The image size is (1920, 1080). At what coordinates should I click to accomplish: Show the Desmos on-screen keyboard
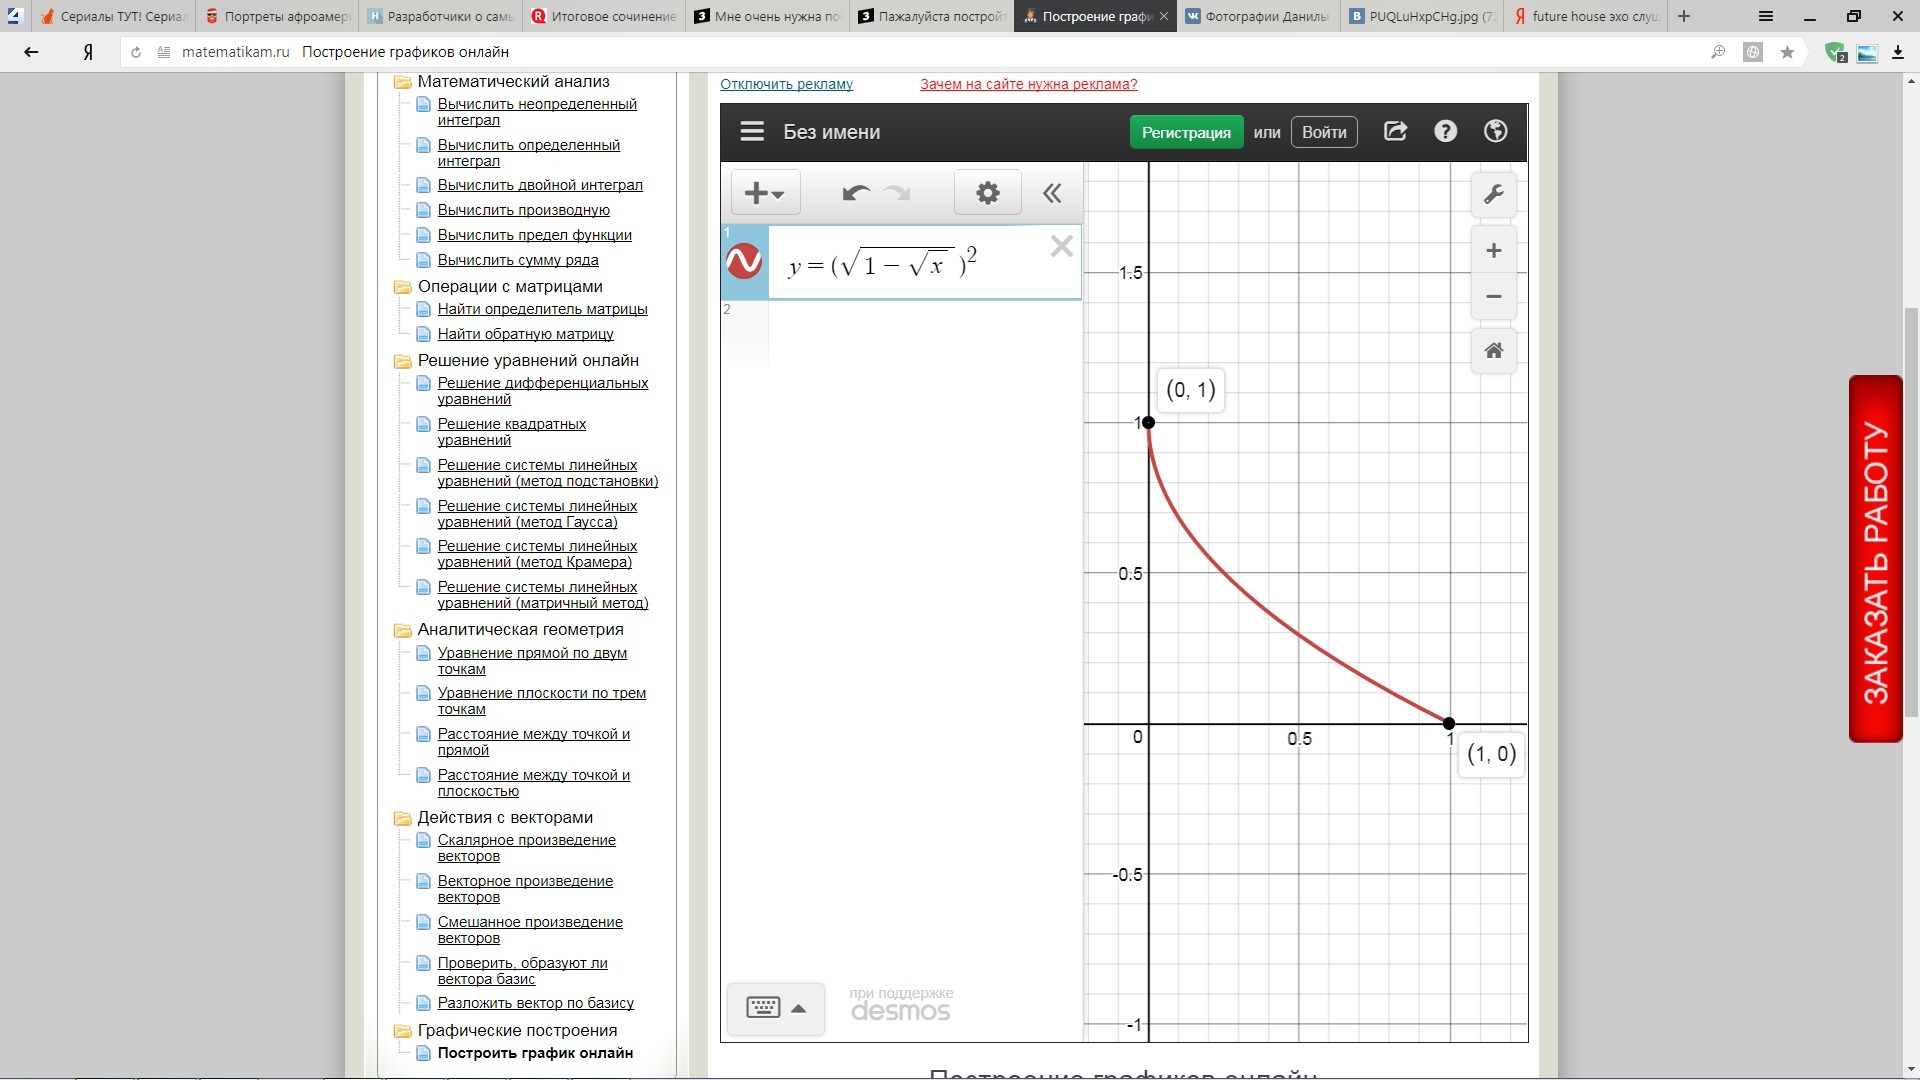pos(763,1007)
